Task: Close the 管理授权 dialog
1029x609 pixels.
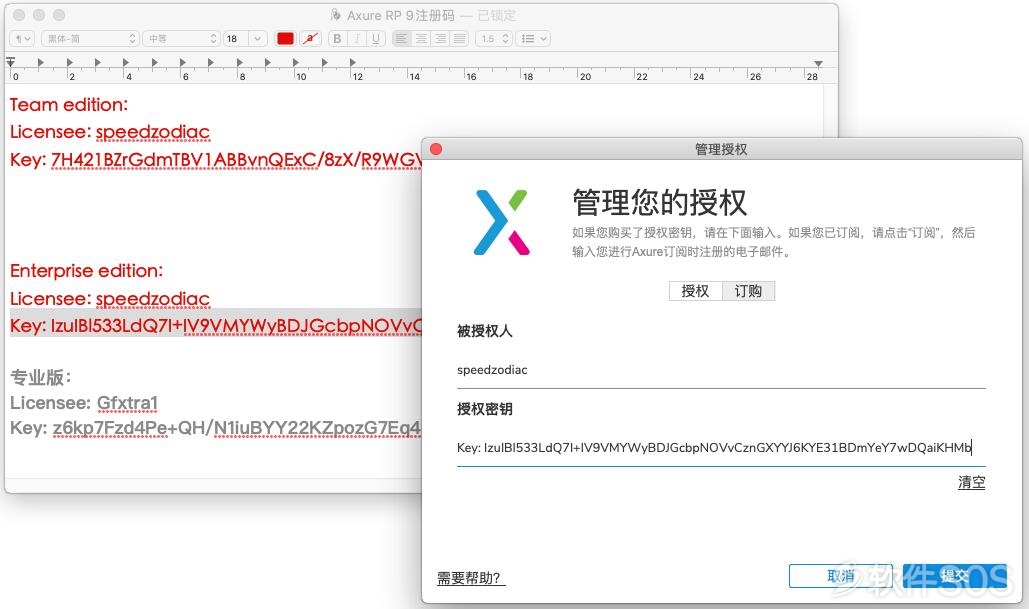Action: point(436,149)
